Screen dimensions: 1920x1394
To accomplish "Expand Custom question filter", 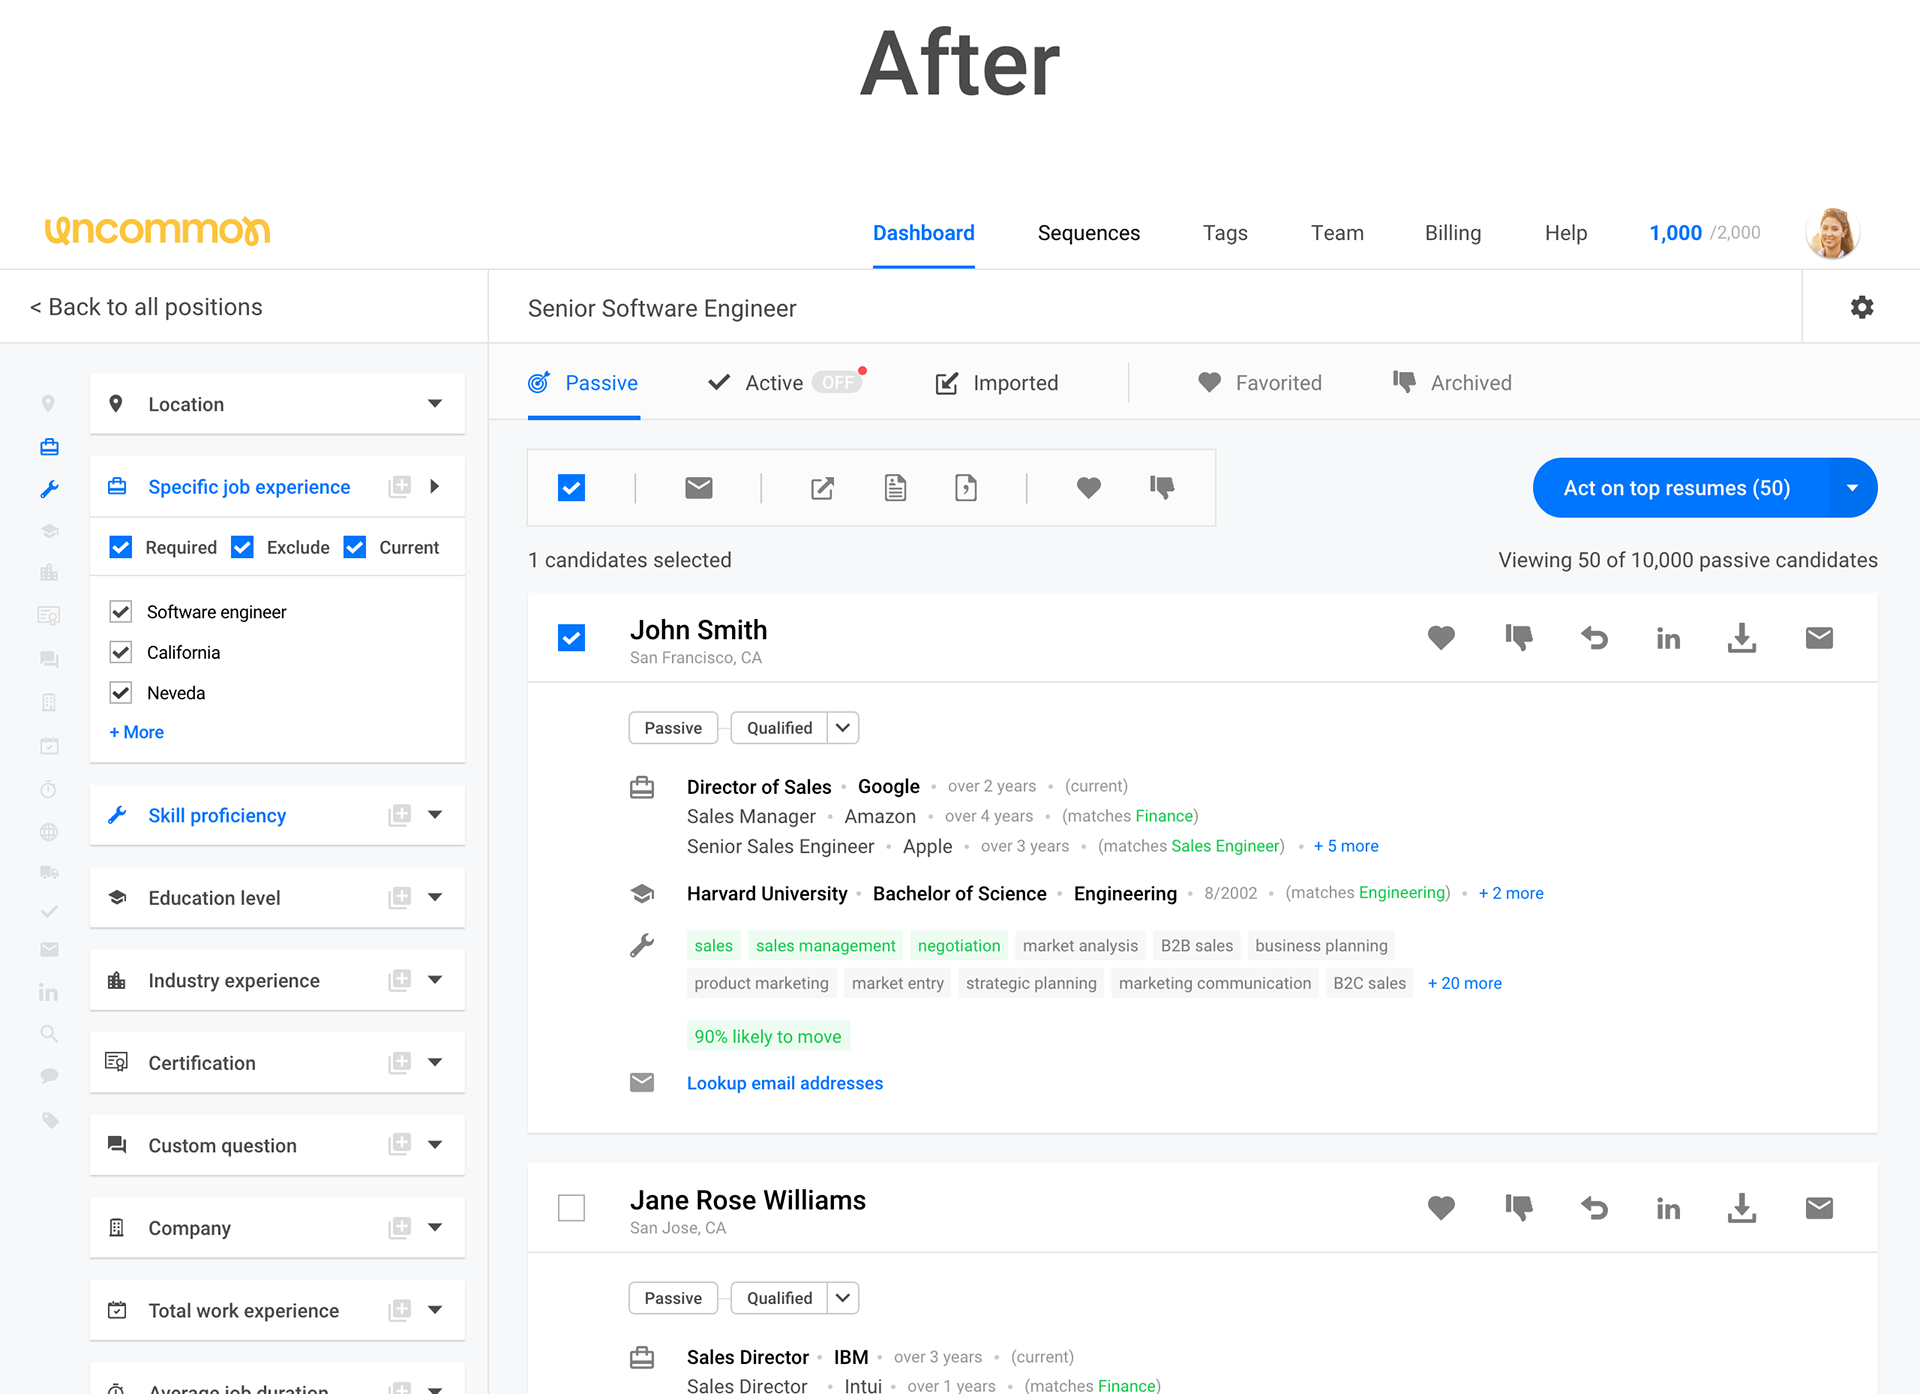I will coord(435,1145).
